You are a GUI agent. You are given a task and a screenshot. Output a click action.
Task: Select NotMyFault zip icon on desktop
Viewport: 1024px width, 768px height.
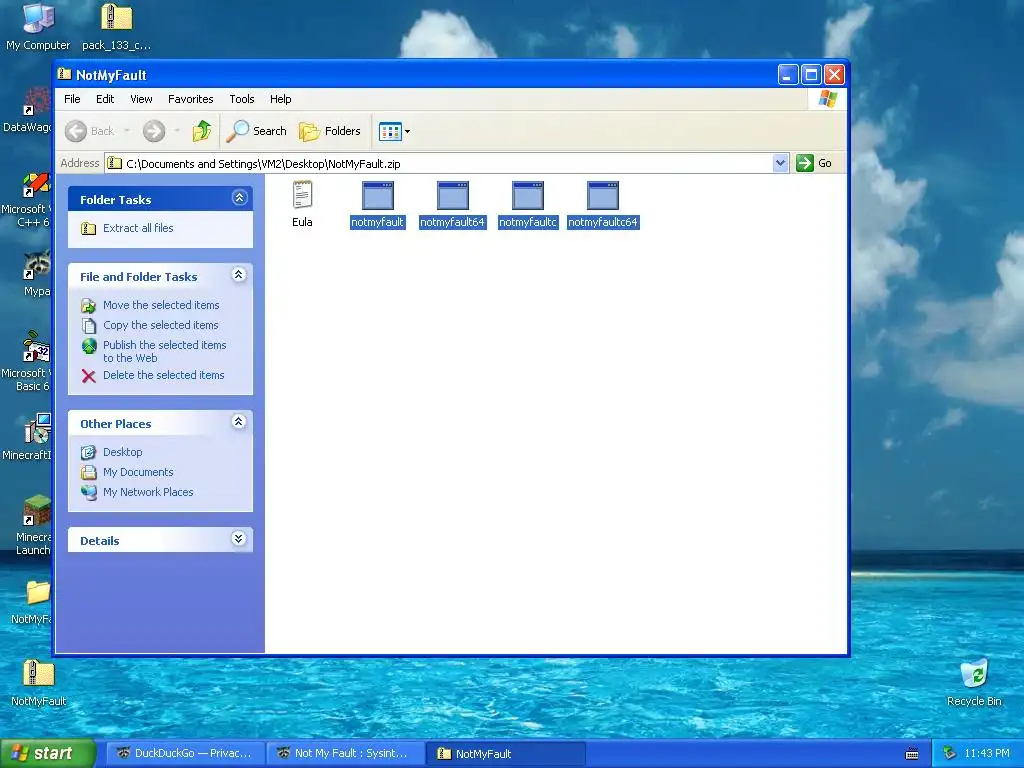[39, 683]
